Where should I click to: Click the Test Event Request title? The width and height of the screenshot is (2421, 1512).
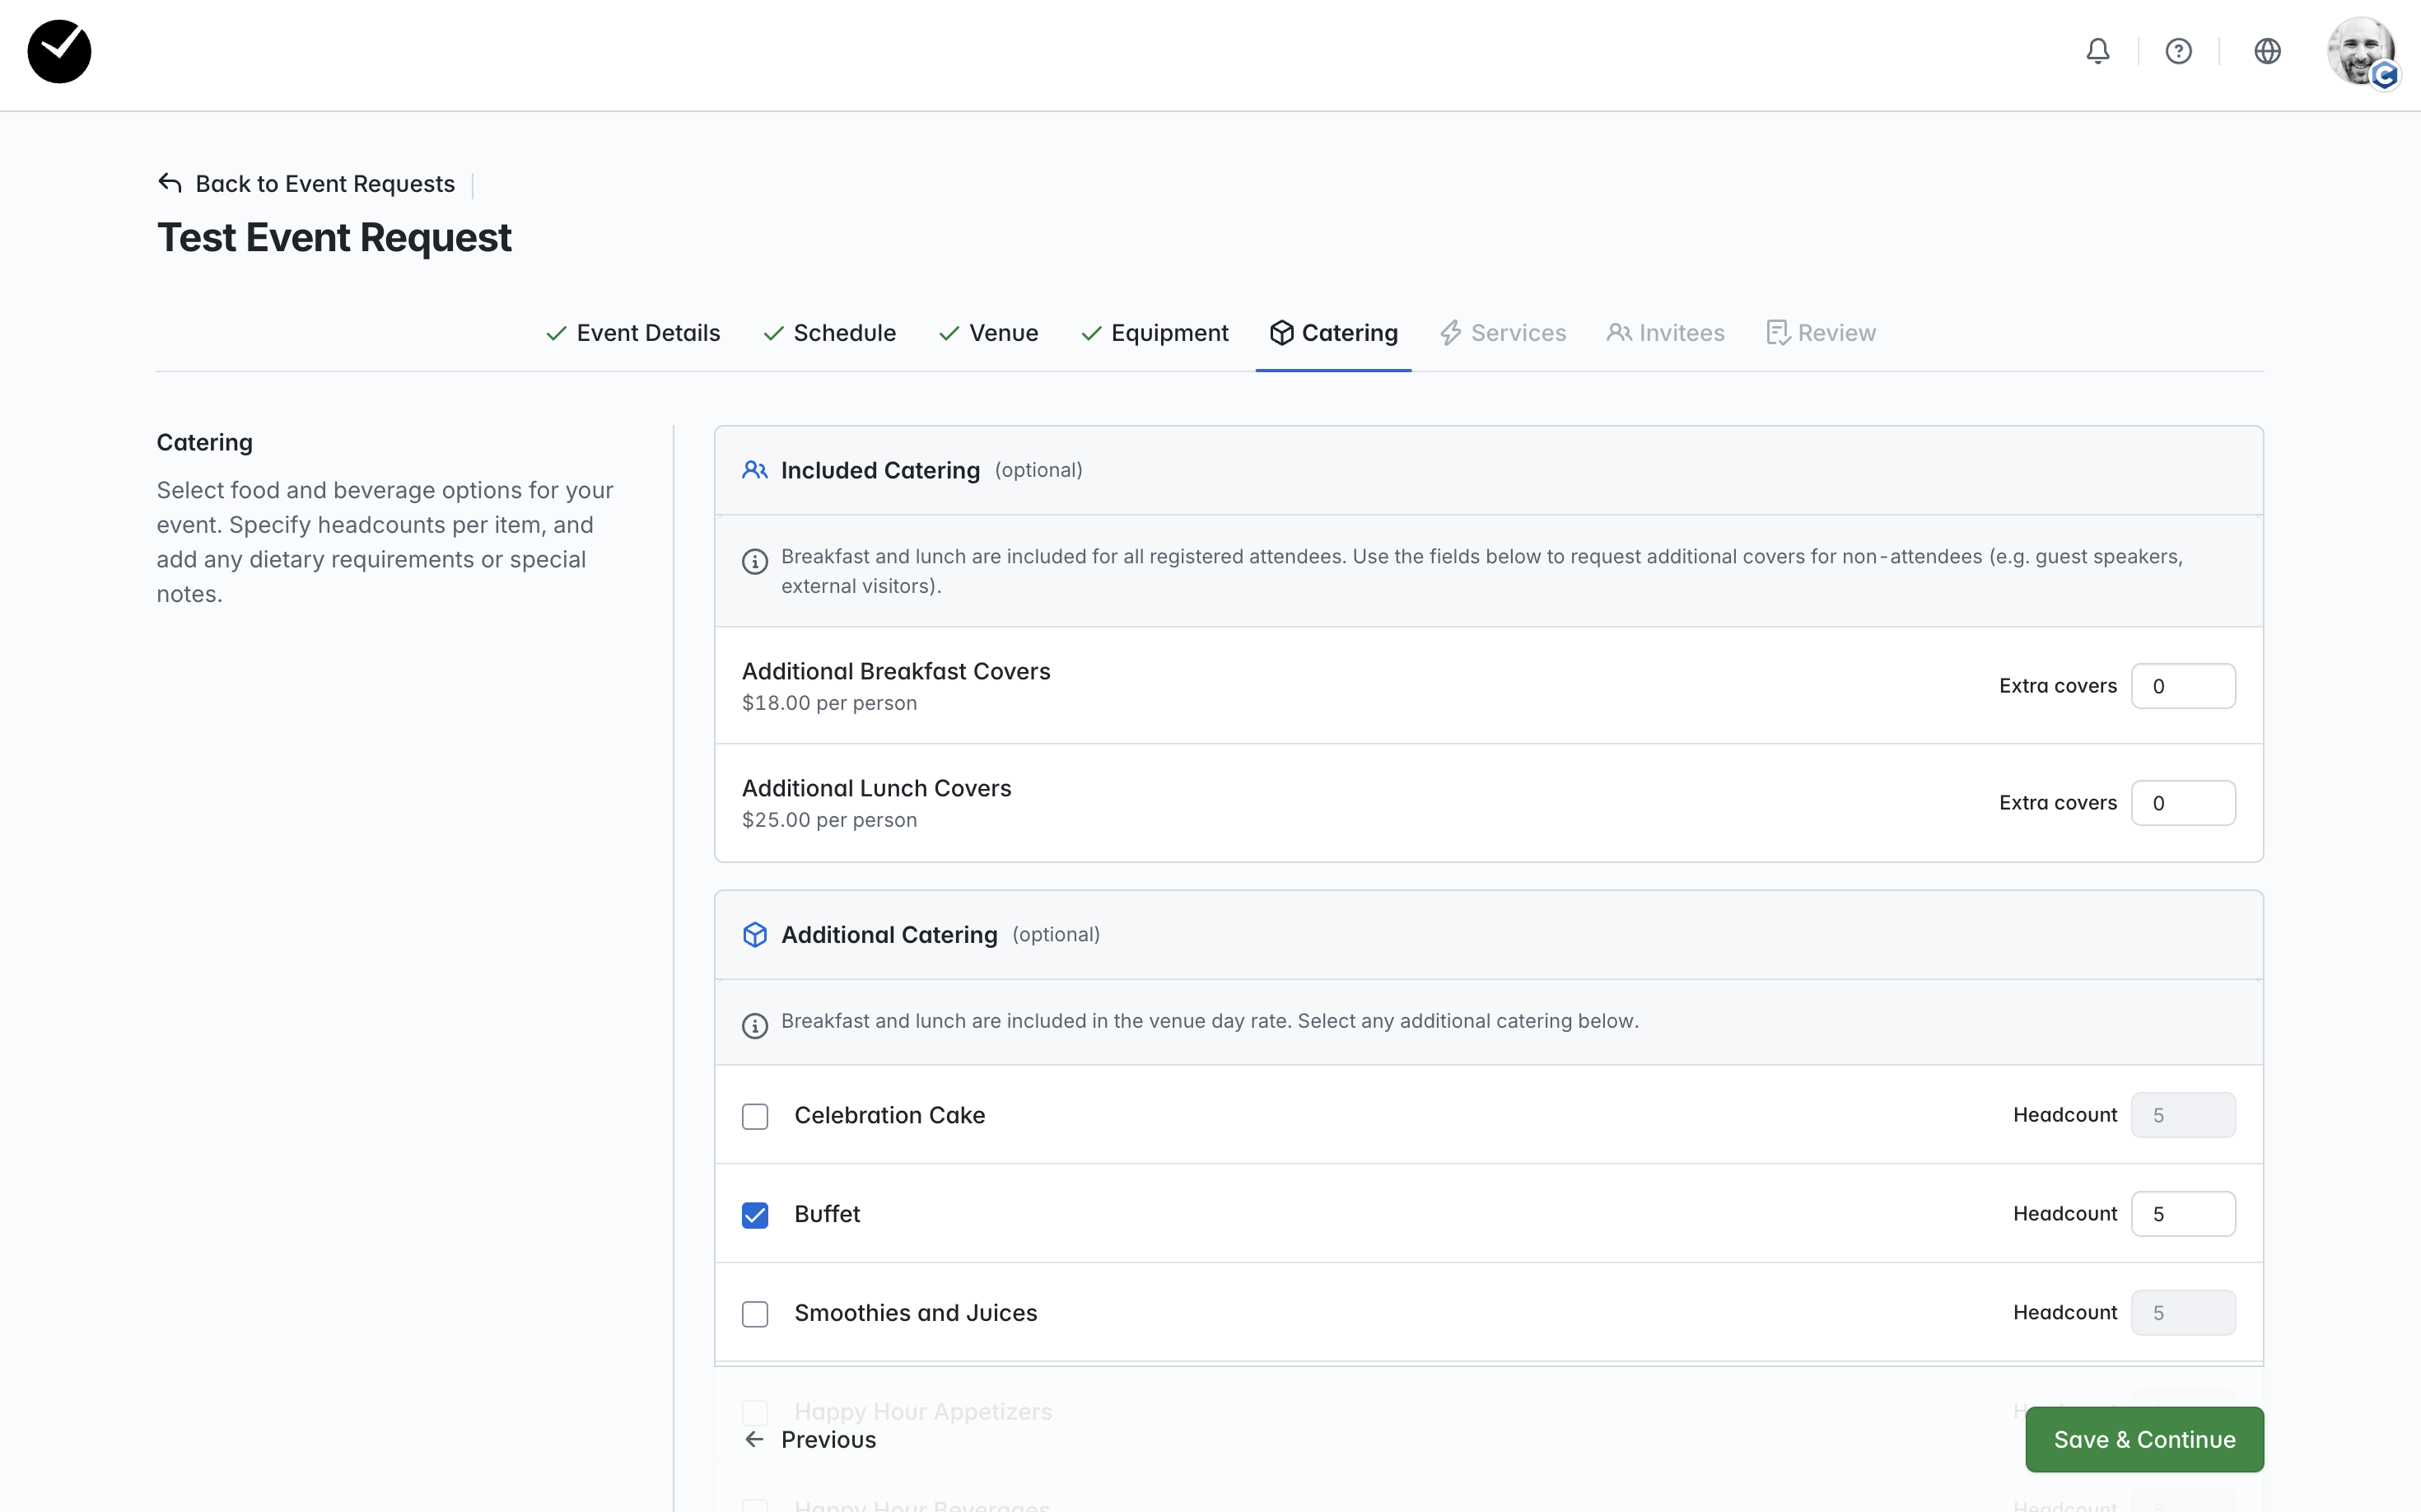pos(334,238)
